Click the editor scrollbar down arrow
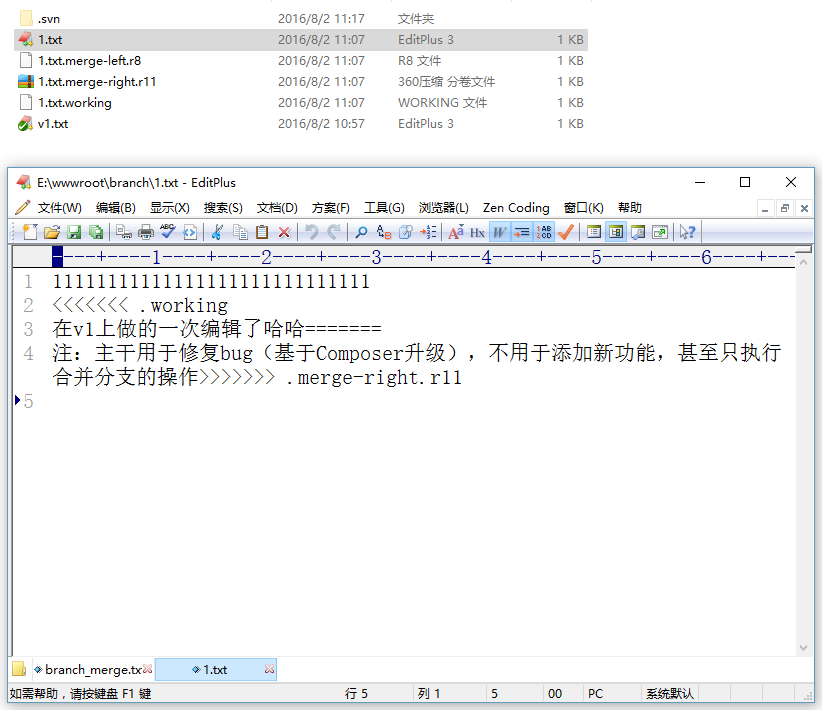The width and height of the screenshot is (822, 710). click(x=803, y=648)
